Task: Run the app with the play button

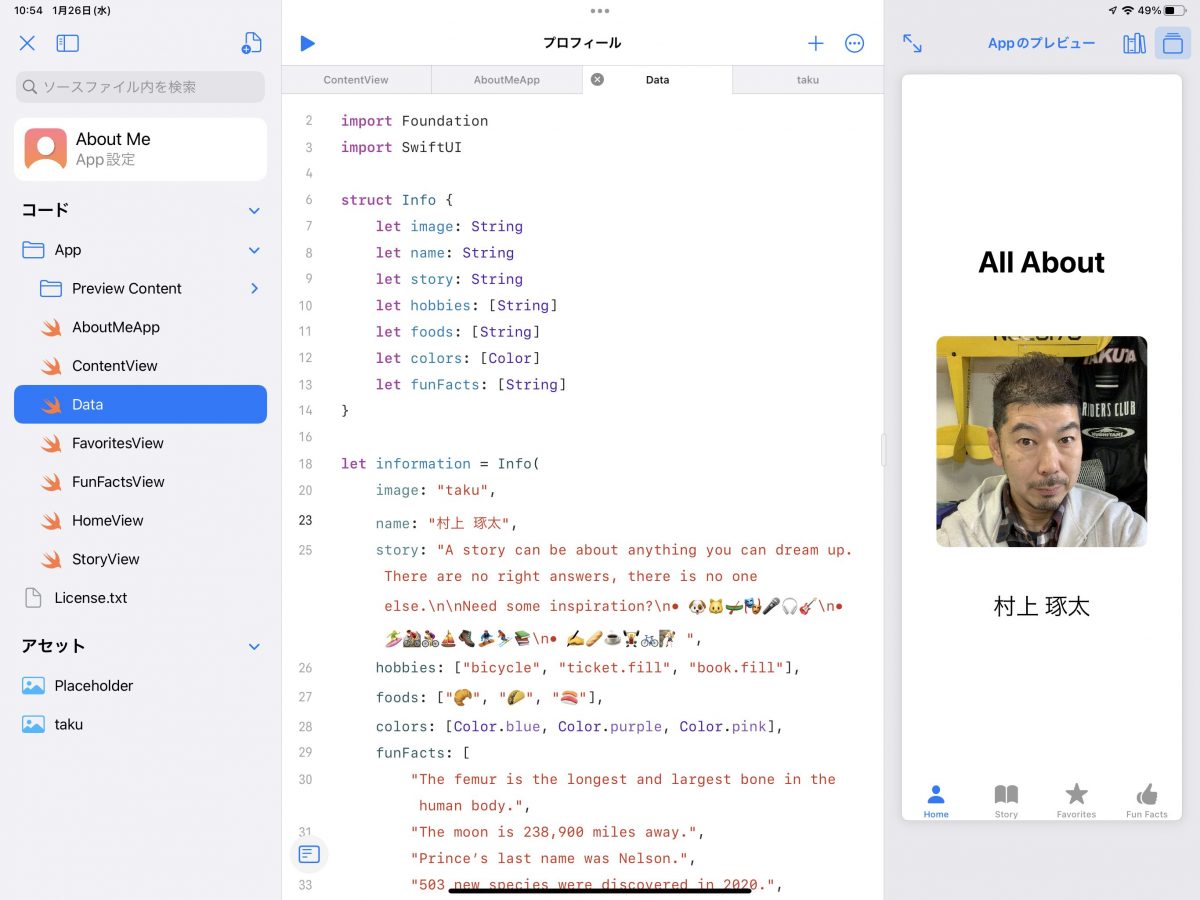Action: click(x=307, y=43)
